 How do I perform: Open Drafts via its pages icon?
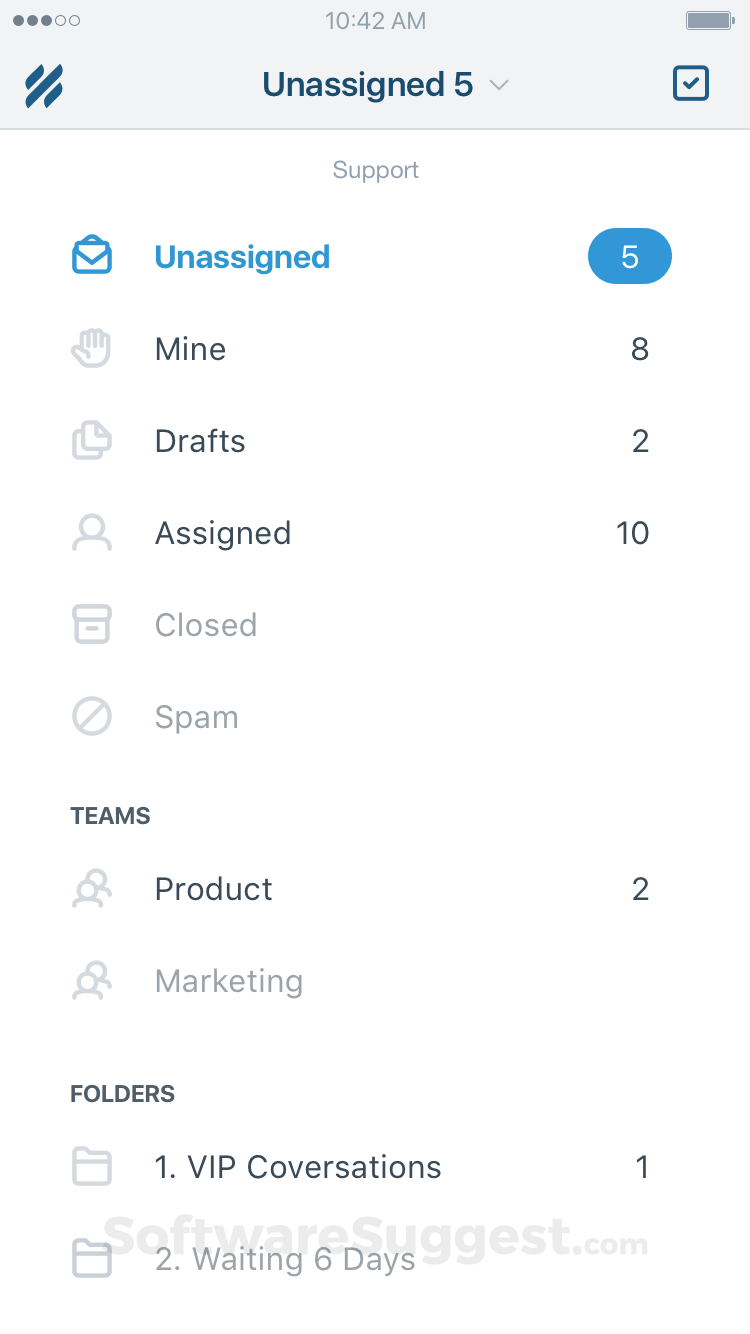(x=91, y=440)
